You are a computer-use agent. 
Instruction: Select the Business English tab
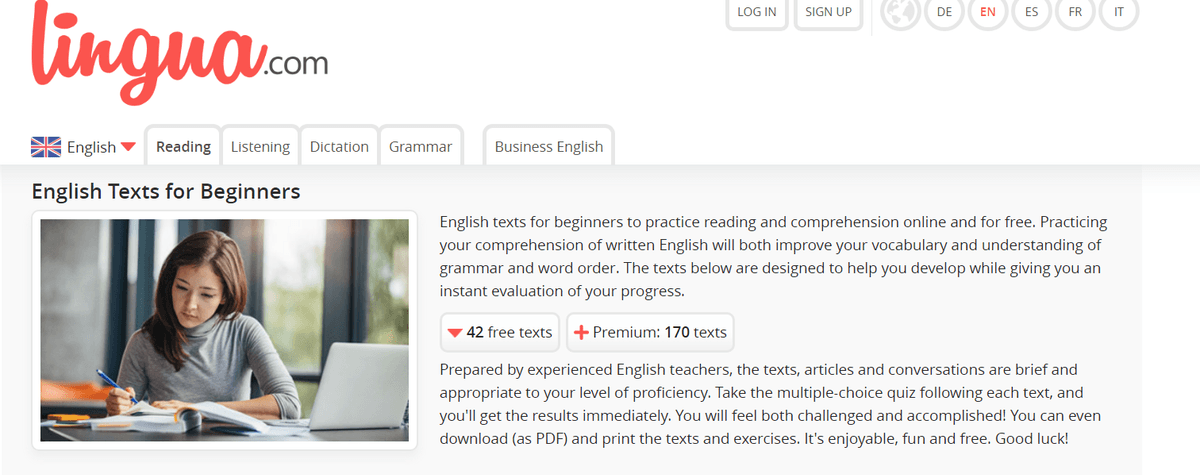click(x=549, y=146)
